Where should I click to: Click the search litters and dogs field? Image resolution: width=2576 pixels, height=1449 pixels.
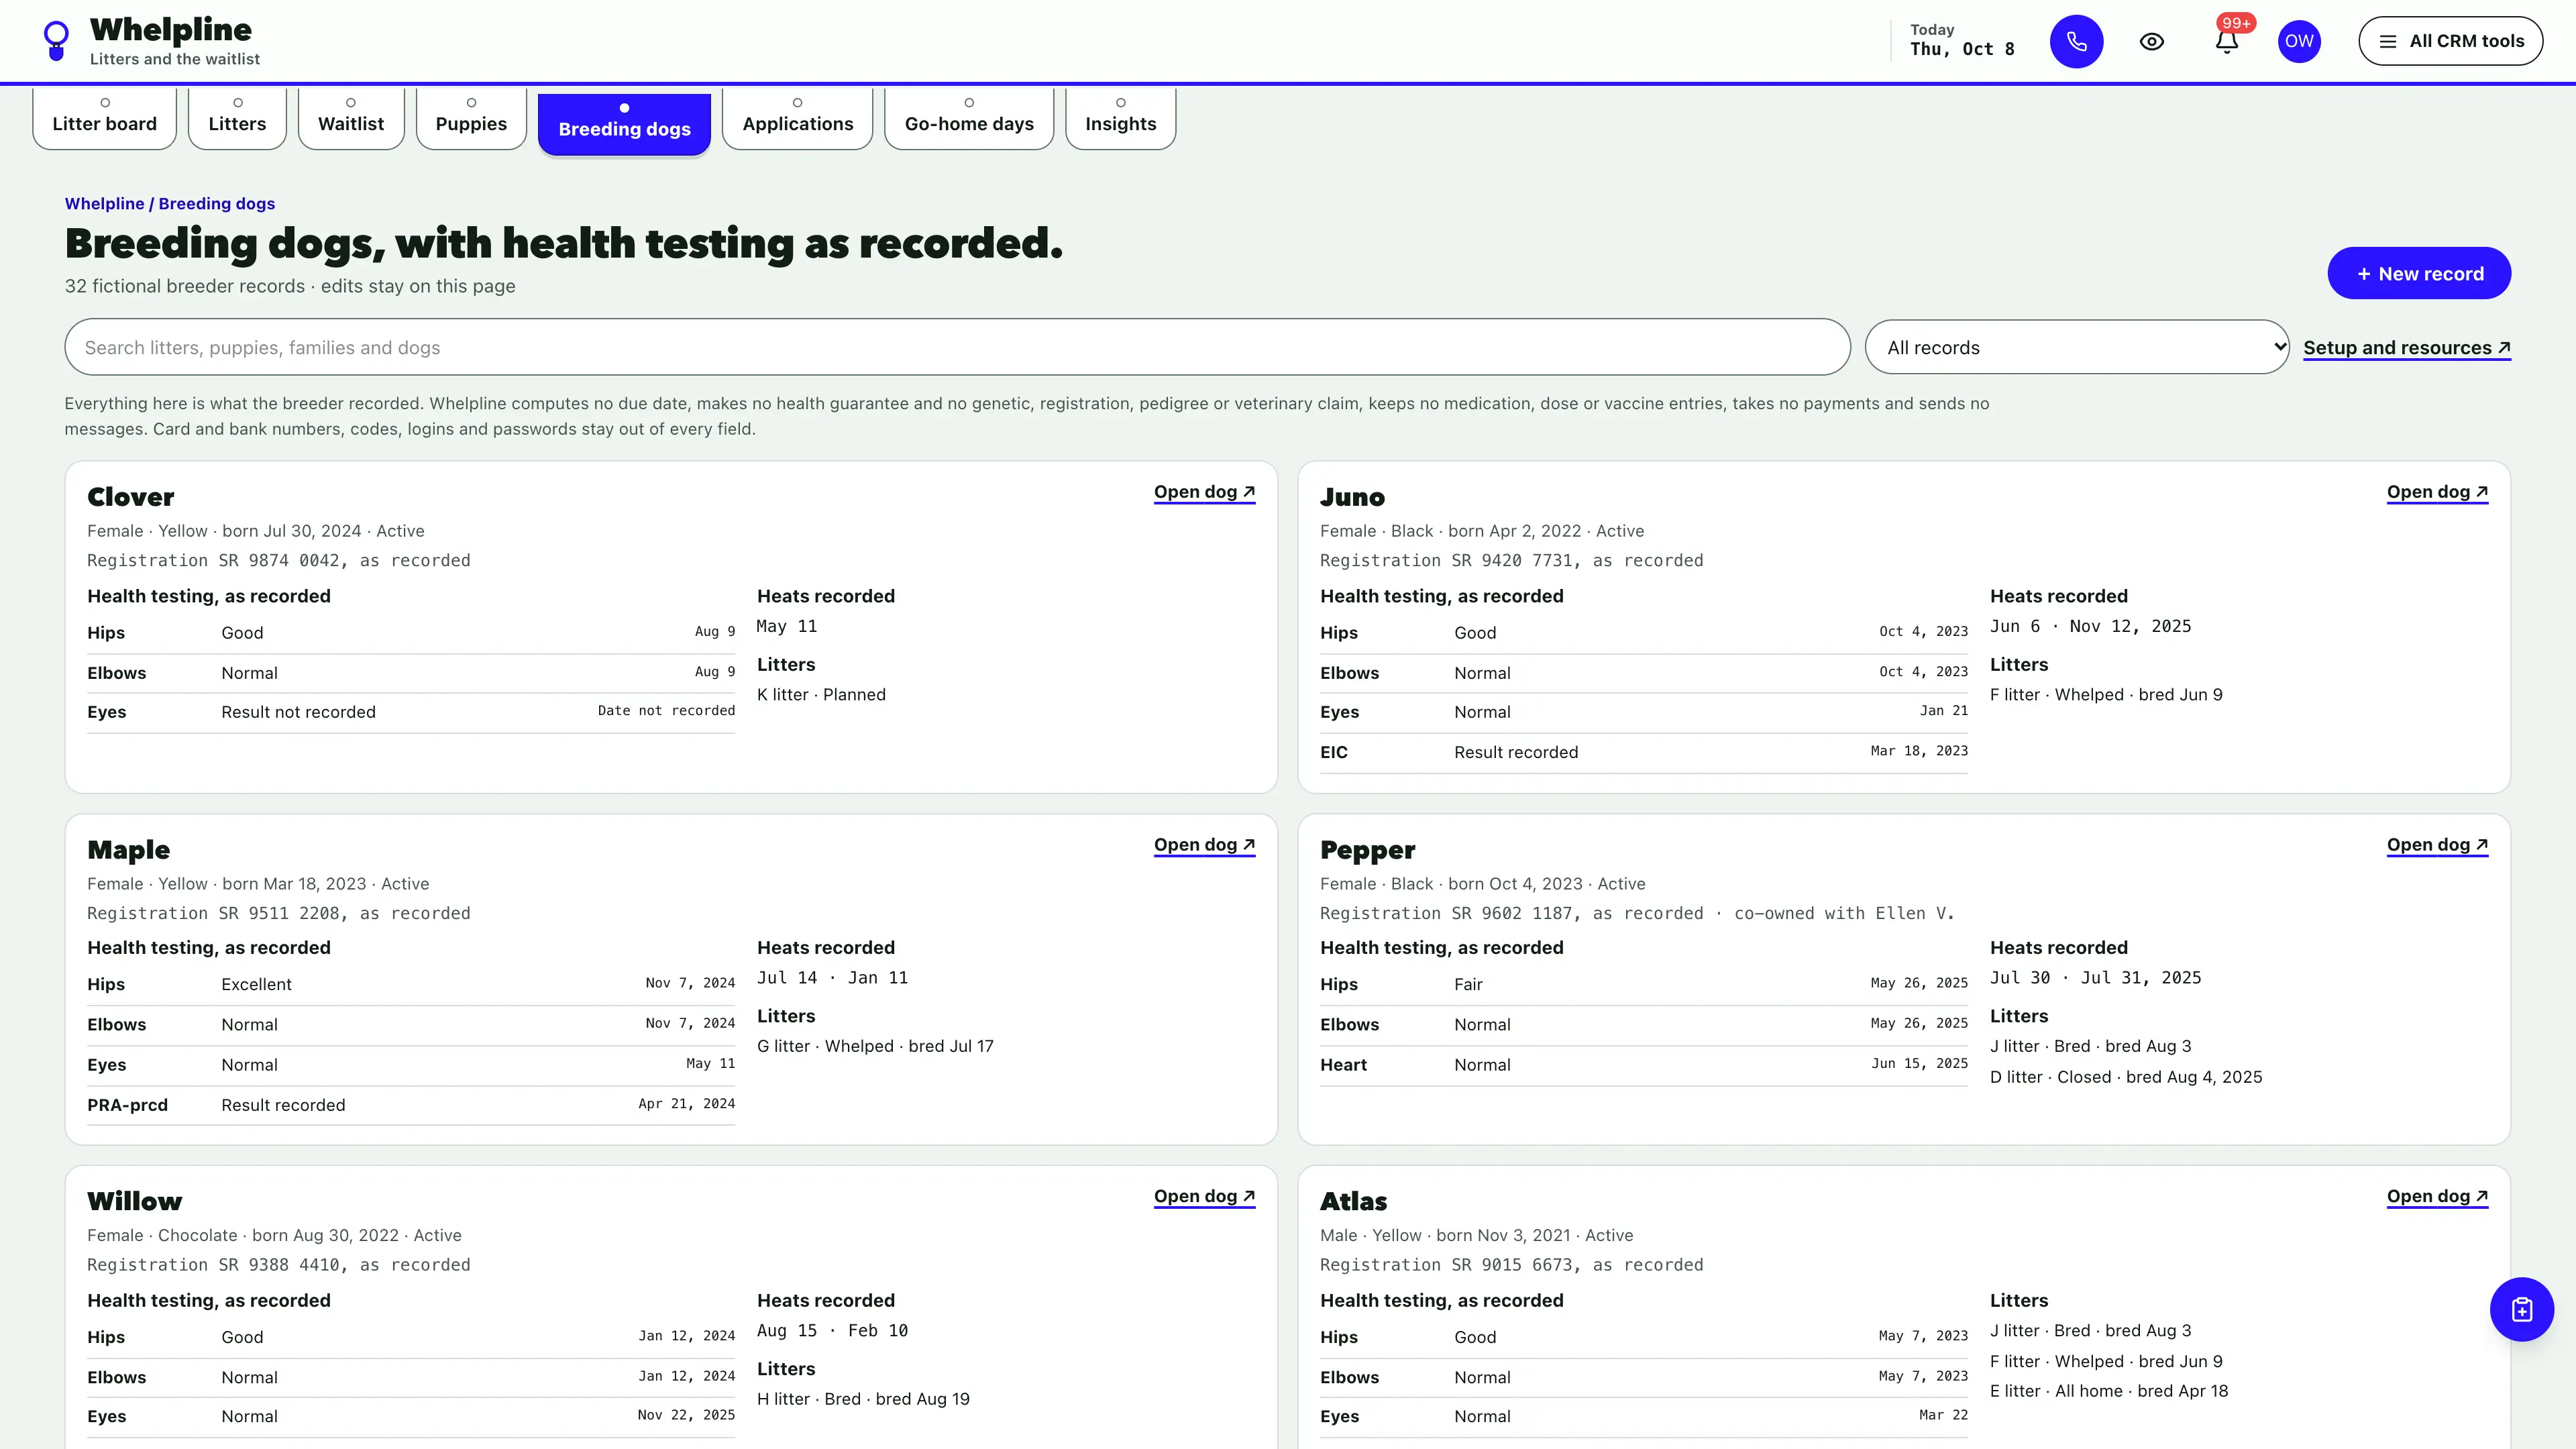[x=957, y=347]
